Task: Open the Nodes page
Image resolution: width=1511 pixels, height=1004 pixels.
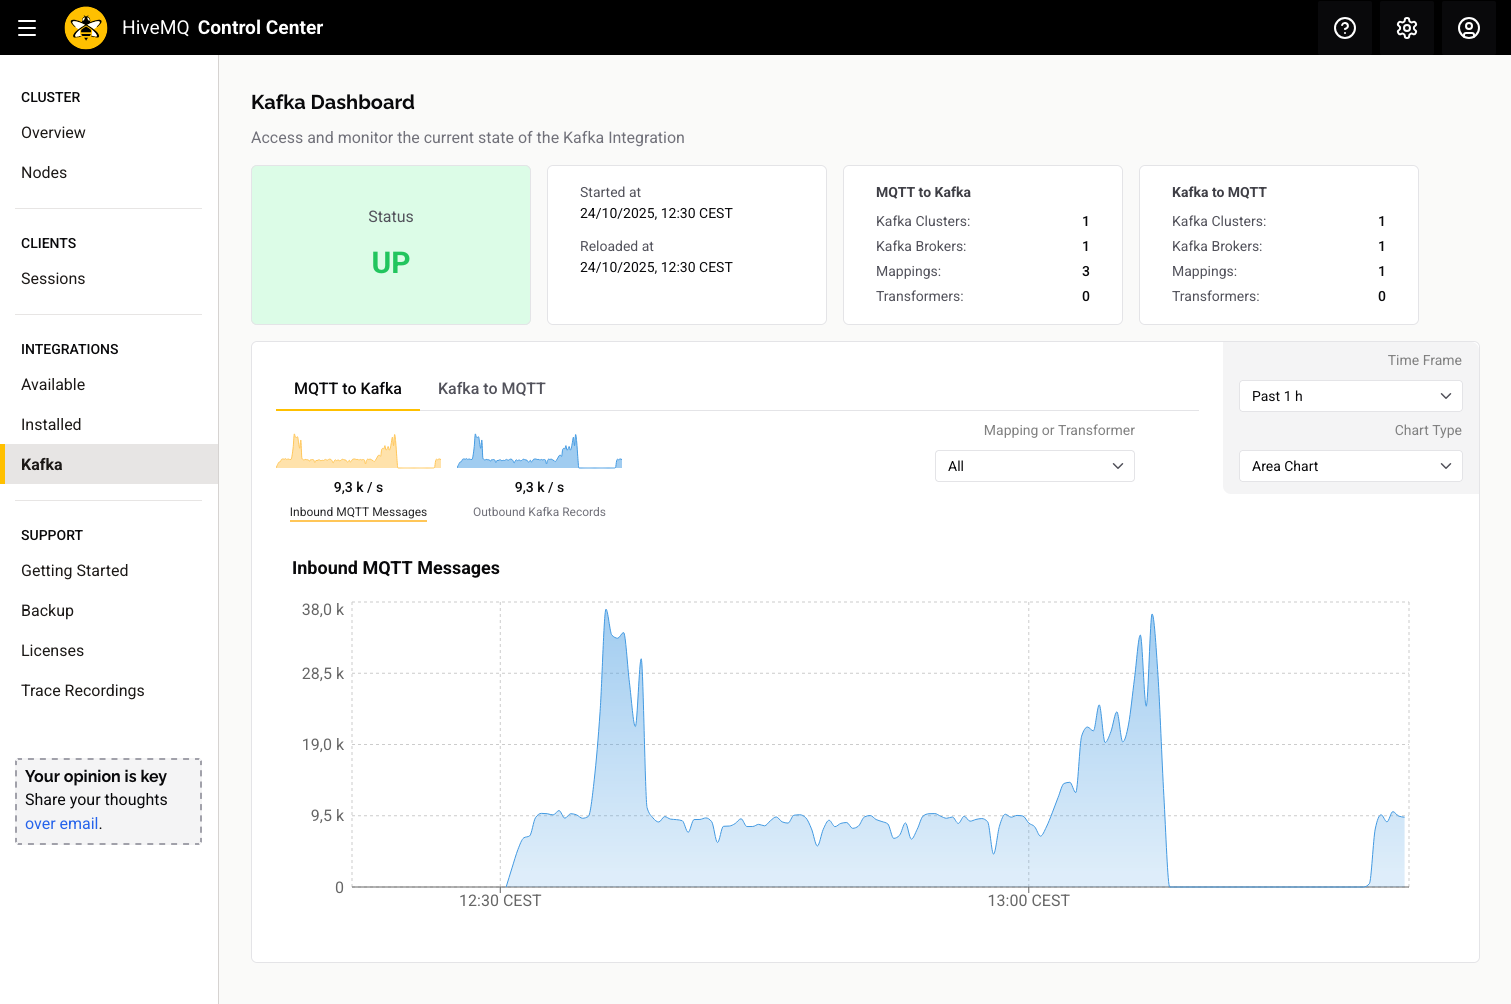Action: point(44,173)
